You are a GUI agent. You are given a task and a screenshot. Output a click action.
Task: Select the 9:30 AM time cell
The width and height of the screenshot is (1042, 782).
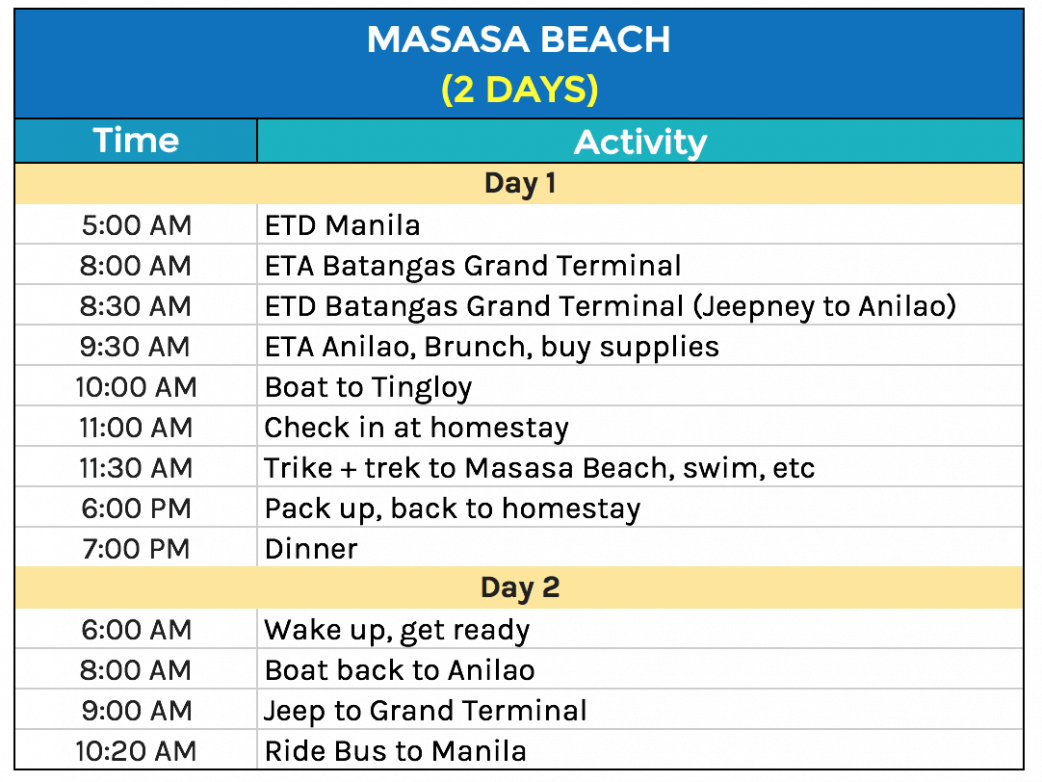click(136, 347)
